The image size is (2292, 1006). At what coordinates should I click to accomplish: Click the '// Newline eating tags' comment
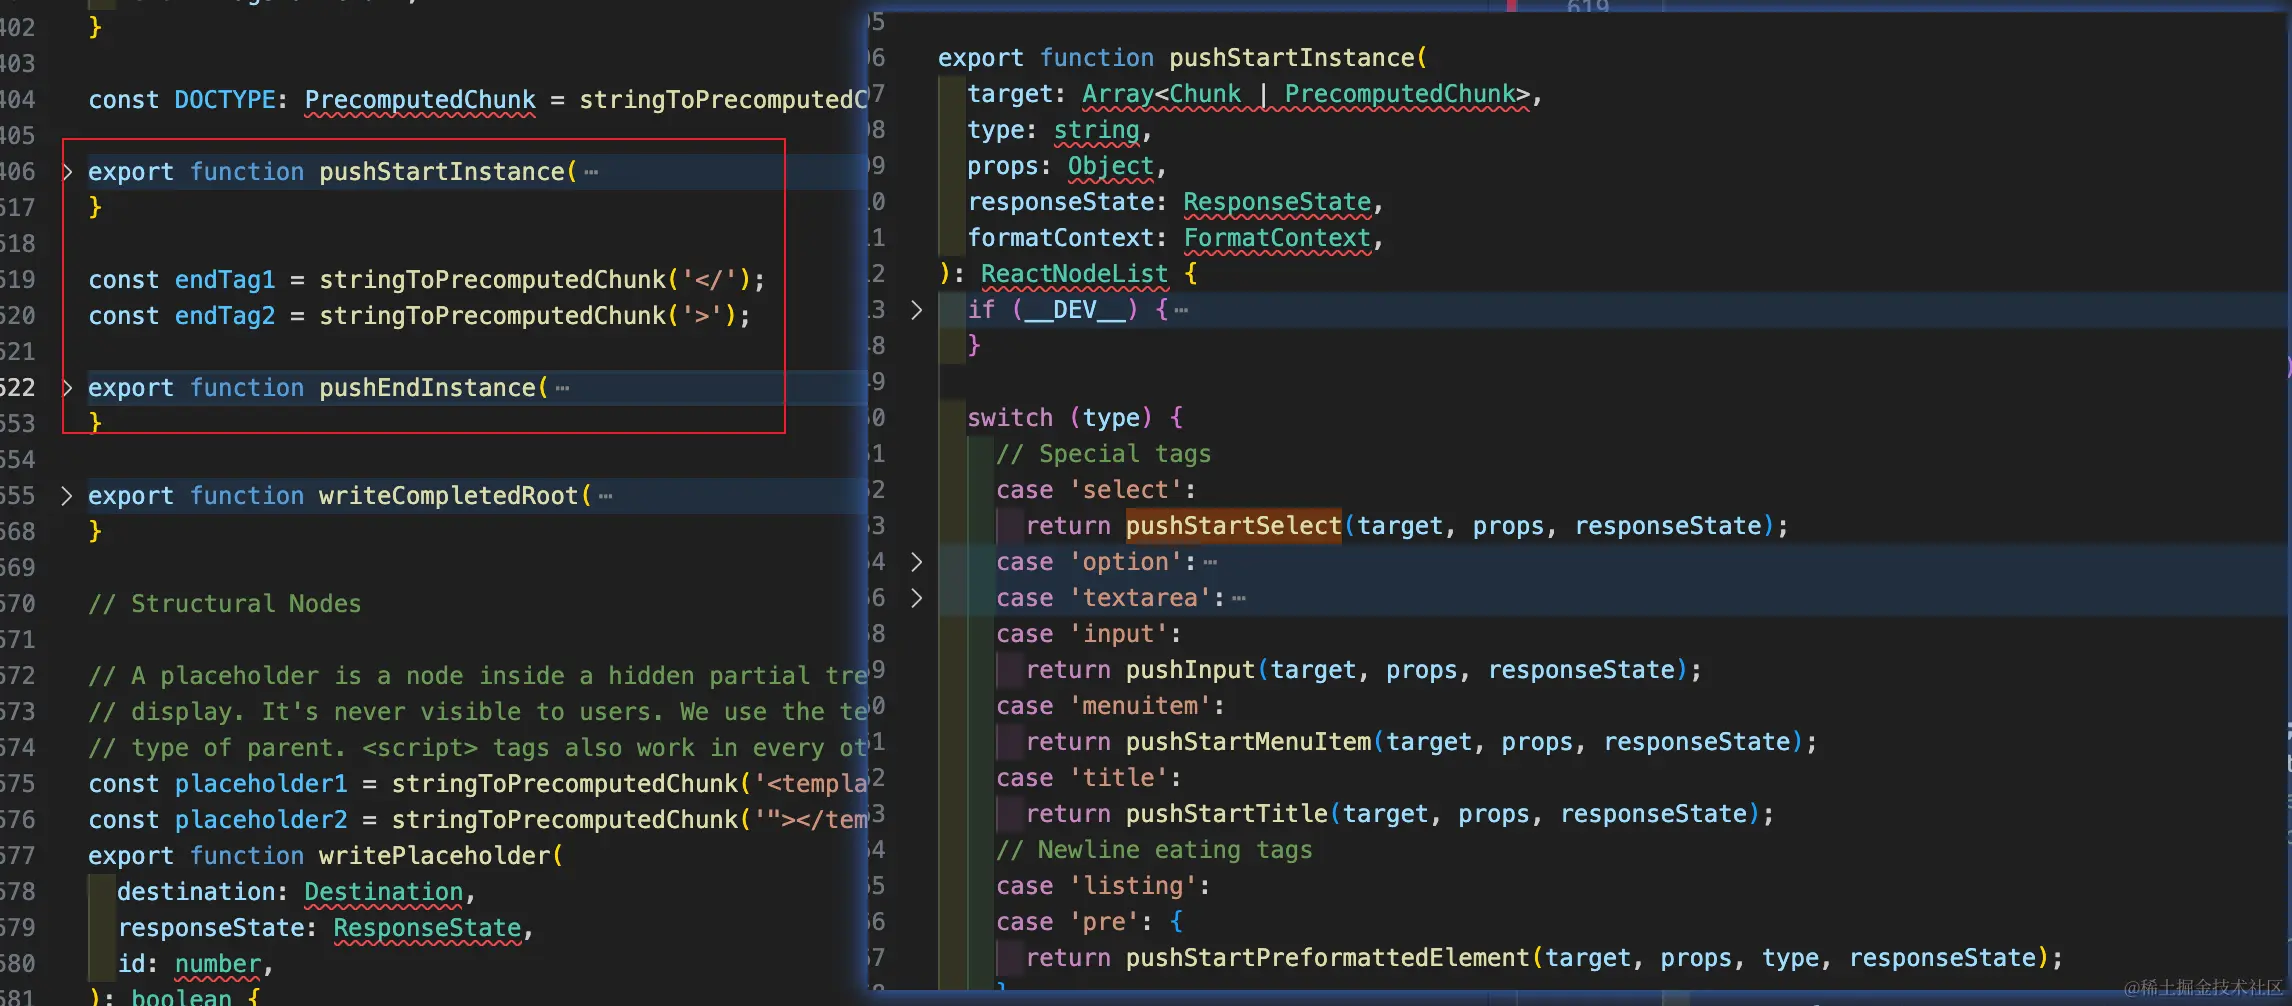click(1154, 850)
